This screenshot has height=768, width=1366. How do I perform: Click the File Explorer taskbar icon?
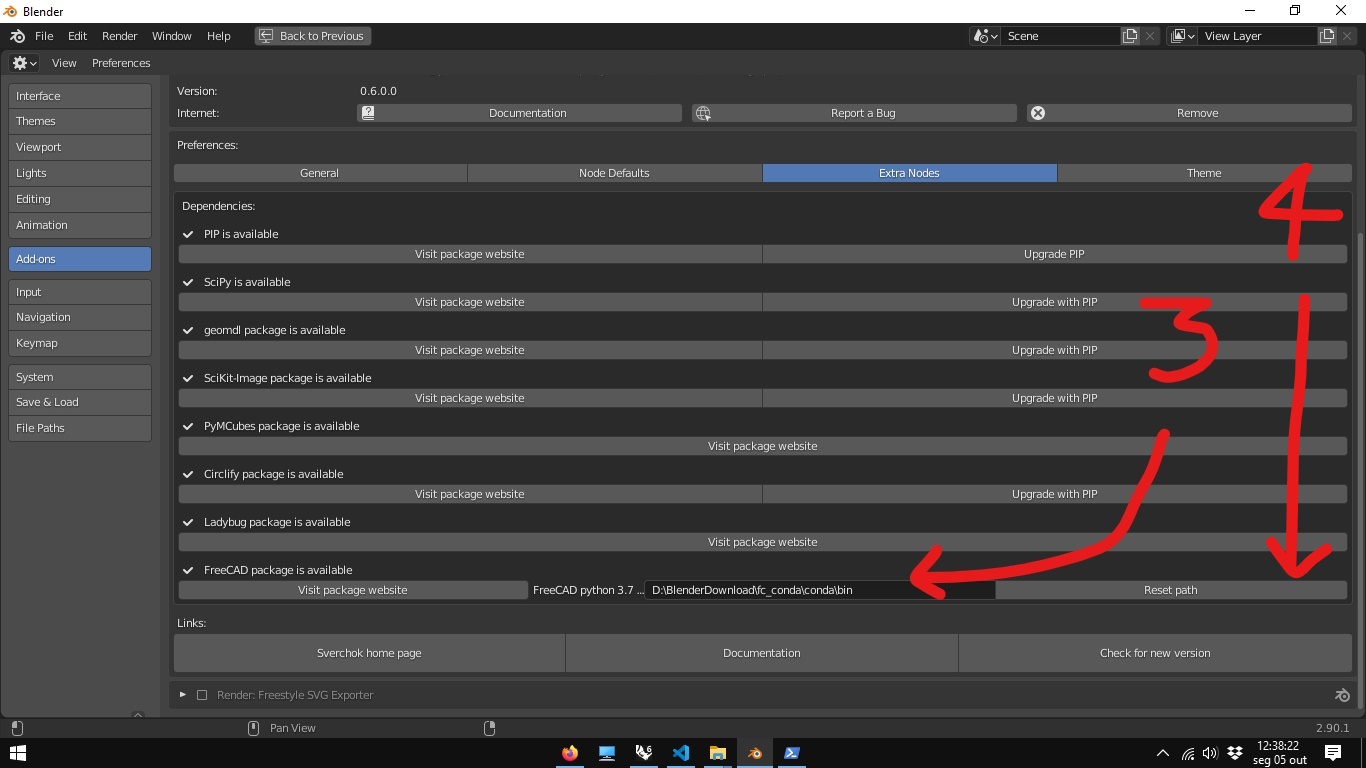718,753
